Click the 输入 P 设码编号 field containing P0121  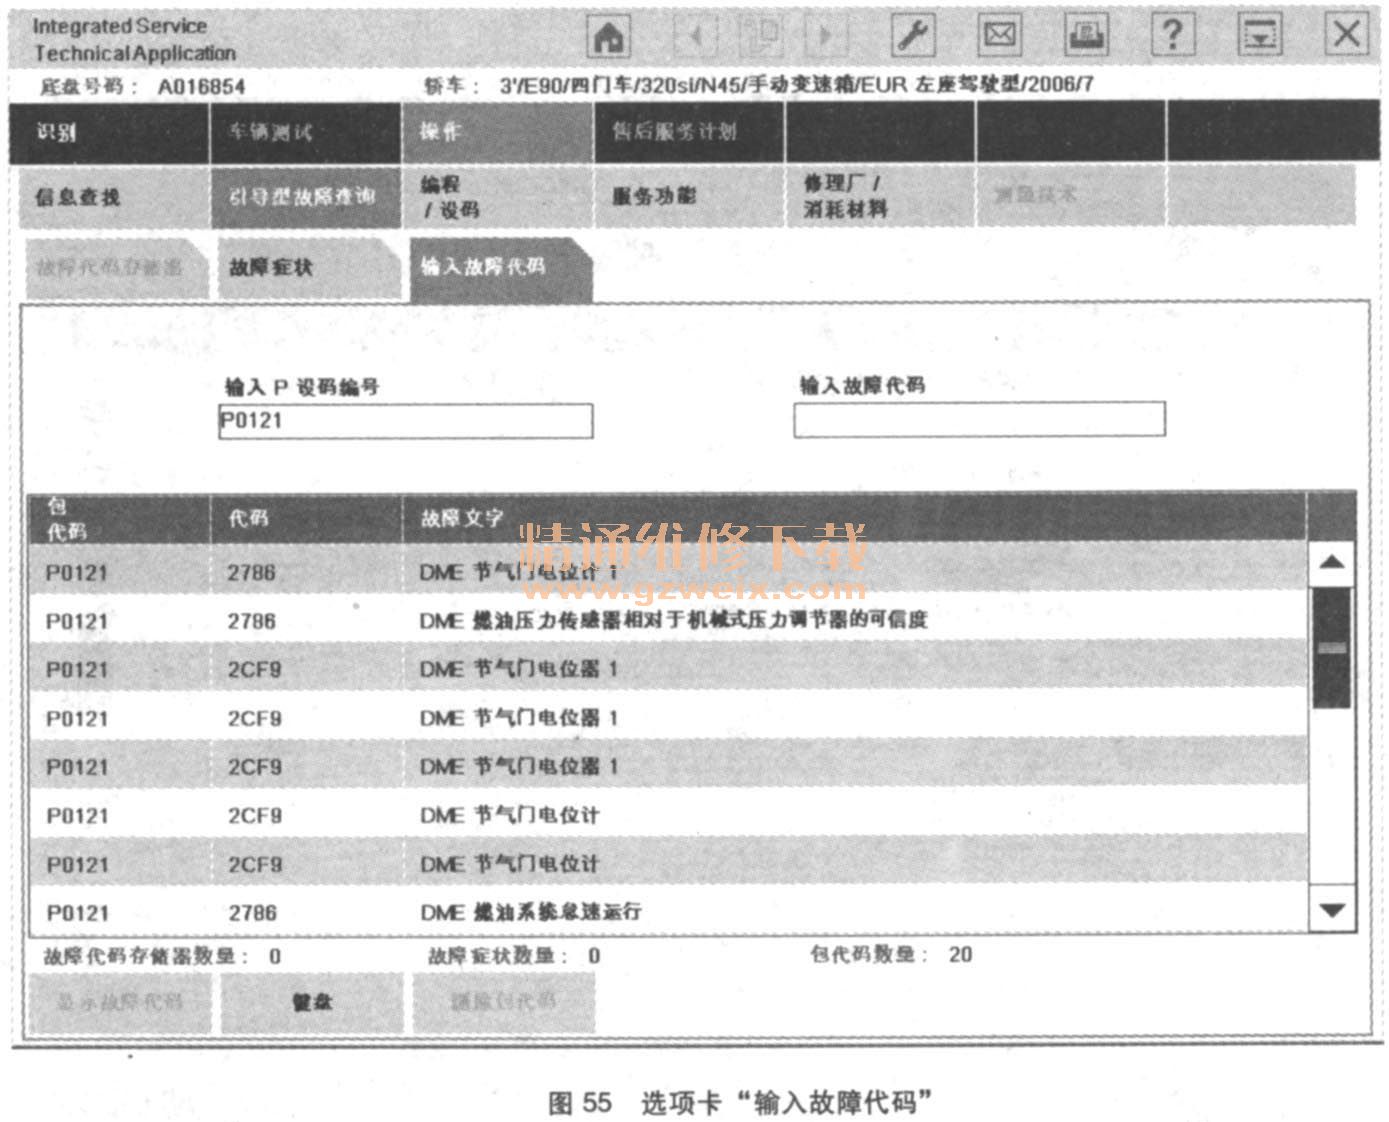[405, 421]
